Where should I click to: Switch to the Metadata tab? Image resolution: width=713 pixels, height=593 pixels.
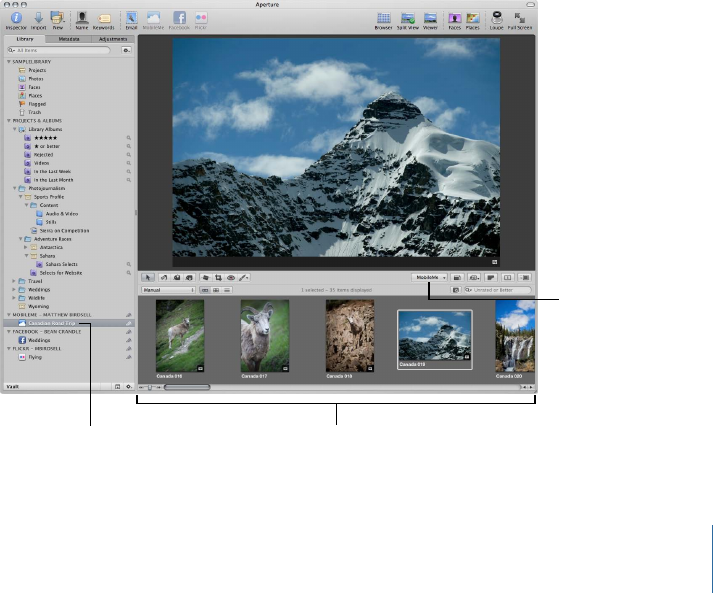(68, 38)
